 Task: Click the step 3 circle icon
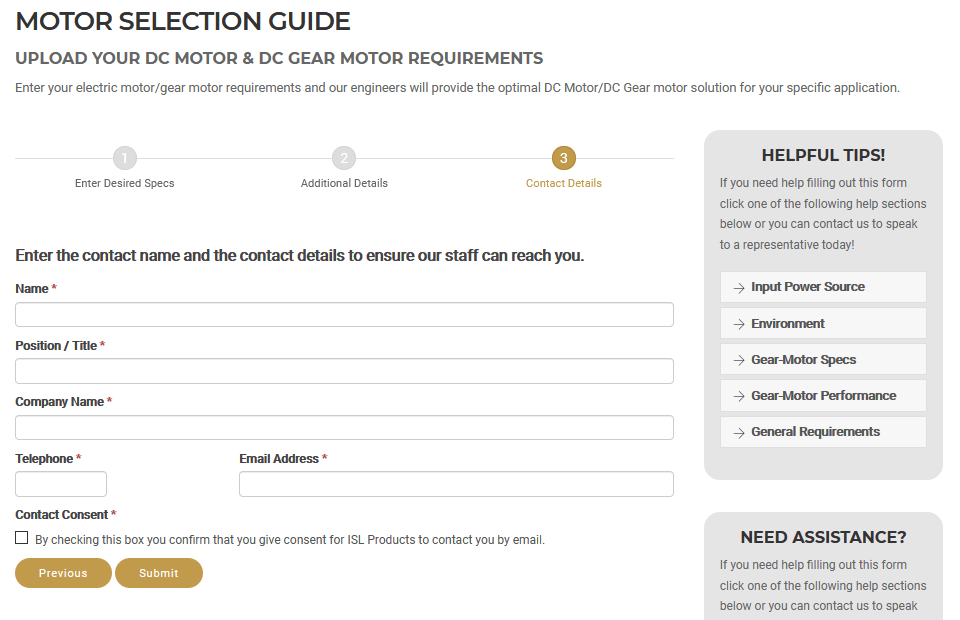(564, 158)
